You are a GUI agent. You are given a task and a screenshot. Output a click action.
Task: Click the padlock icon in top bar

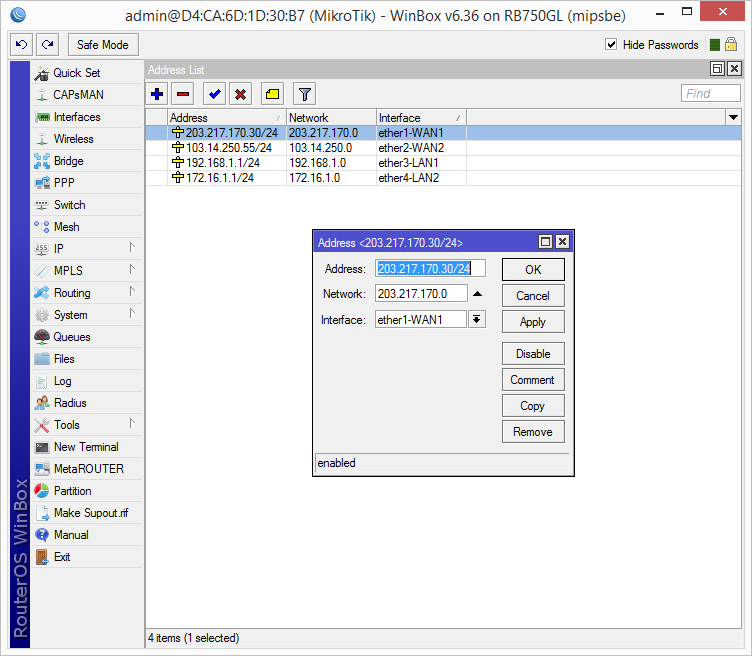(x=731, y=45)
